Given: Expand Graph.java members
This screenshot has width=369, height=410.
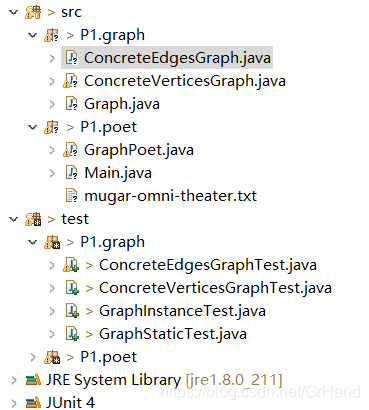Looking at the screenshot, I should click(x=52, y=104).
